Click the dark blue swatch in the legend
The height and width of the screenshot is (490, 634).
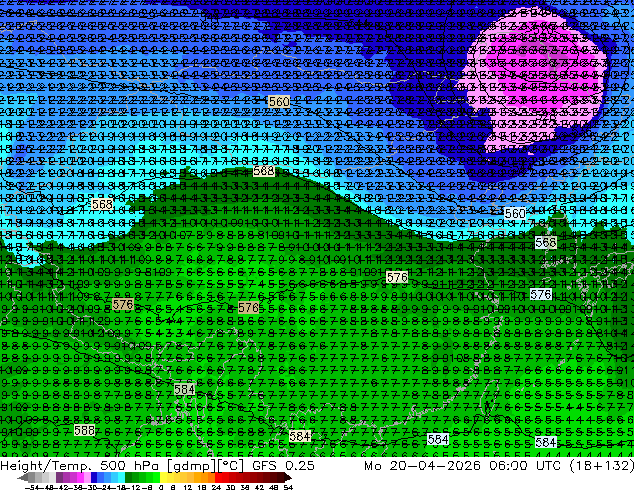[x=94, y=477]
